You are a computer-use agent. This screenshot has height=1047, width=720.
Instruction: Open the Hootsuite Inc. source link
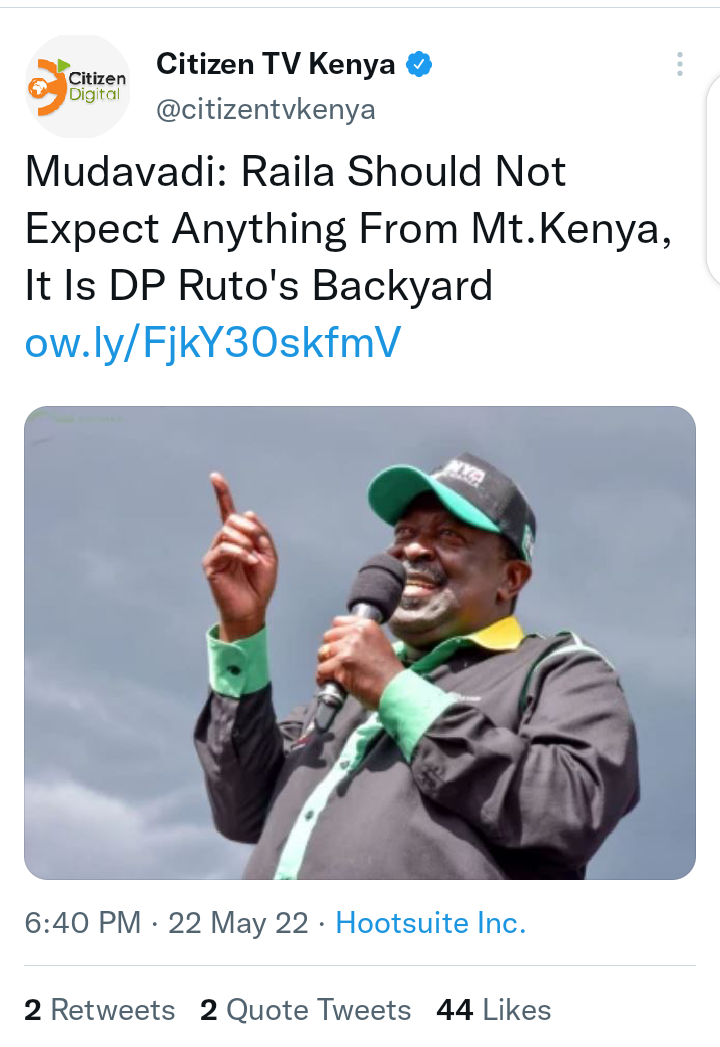pos(431,923)
